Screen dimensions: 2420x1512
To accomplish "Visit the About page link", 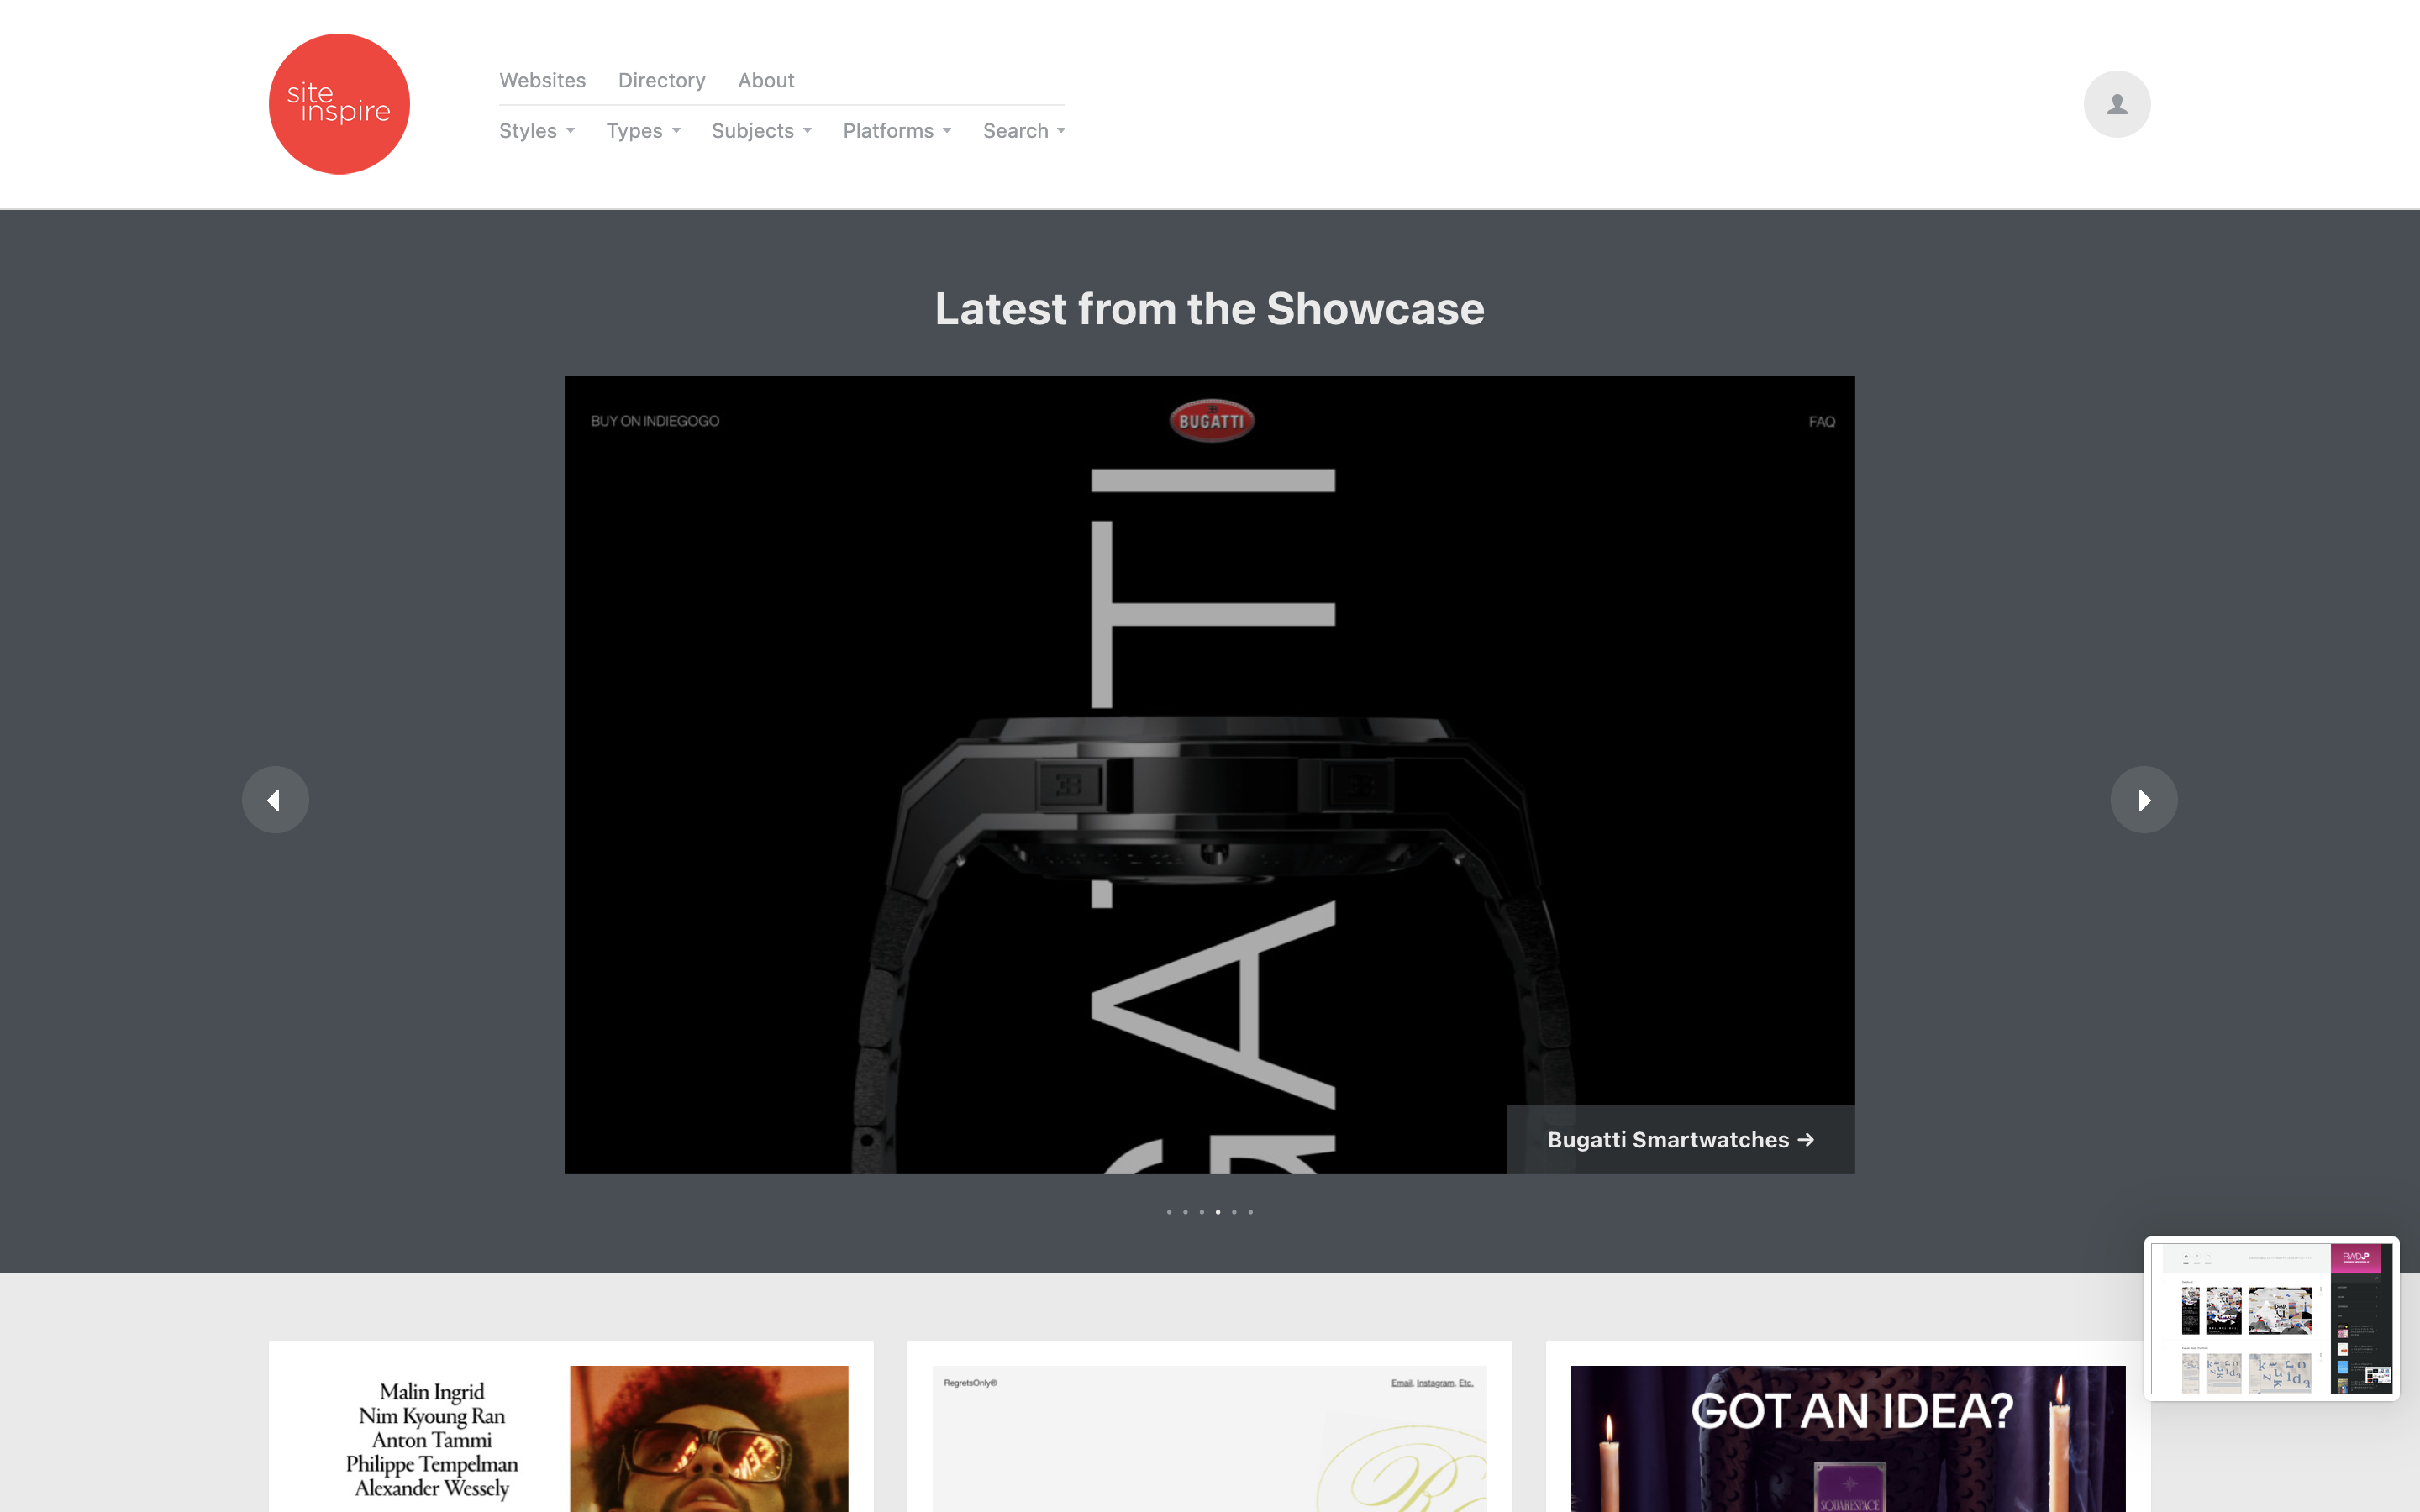I will click(766, 80).
